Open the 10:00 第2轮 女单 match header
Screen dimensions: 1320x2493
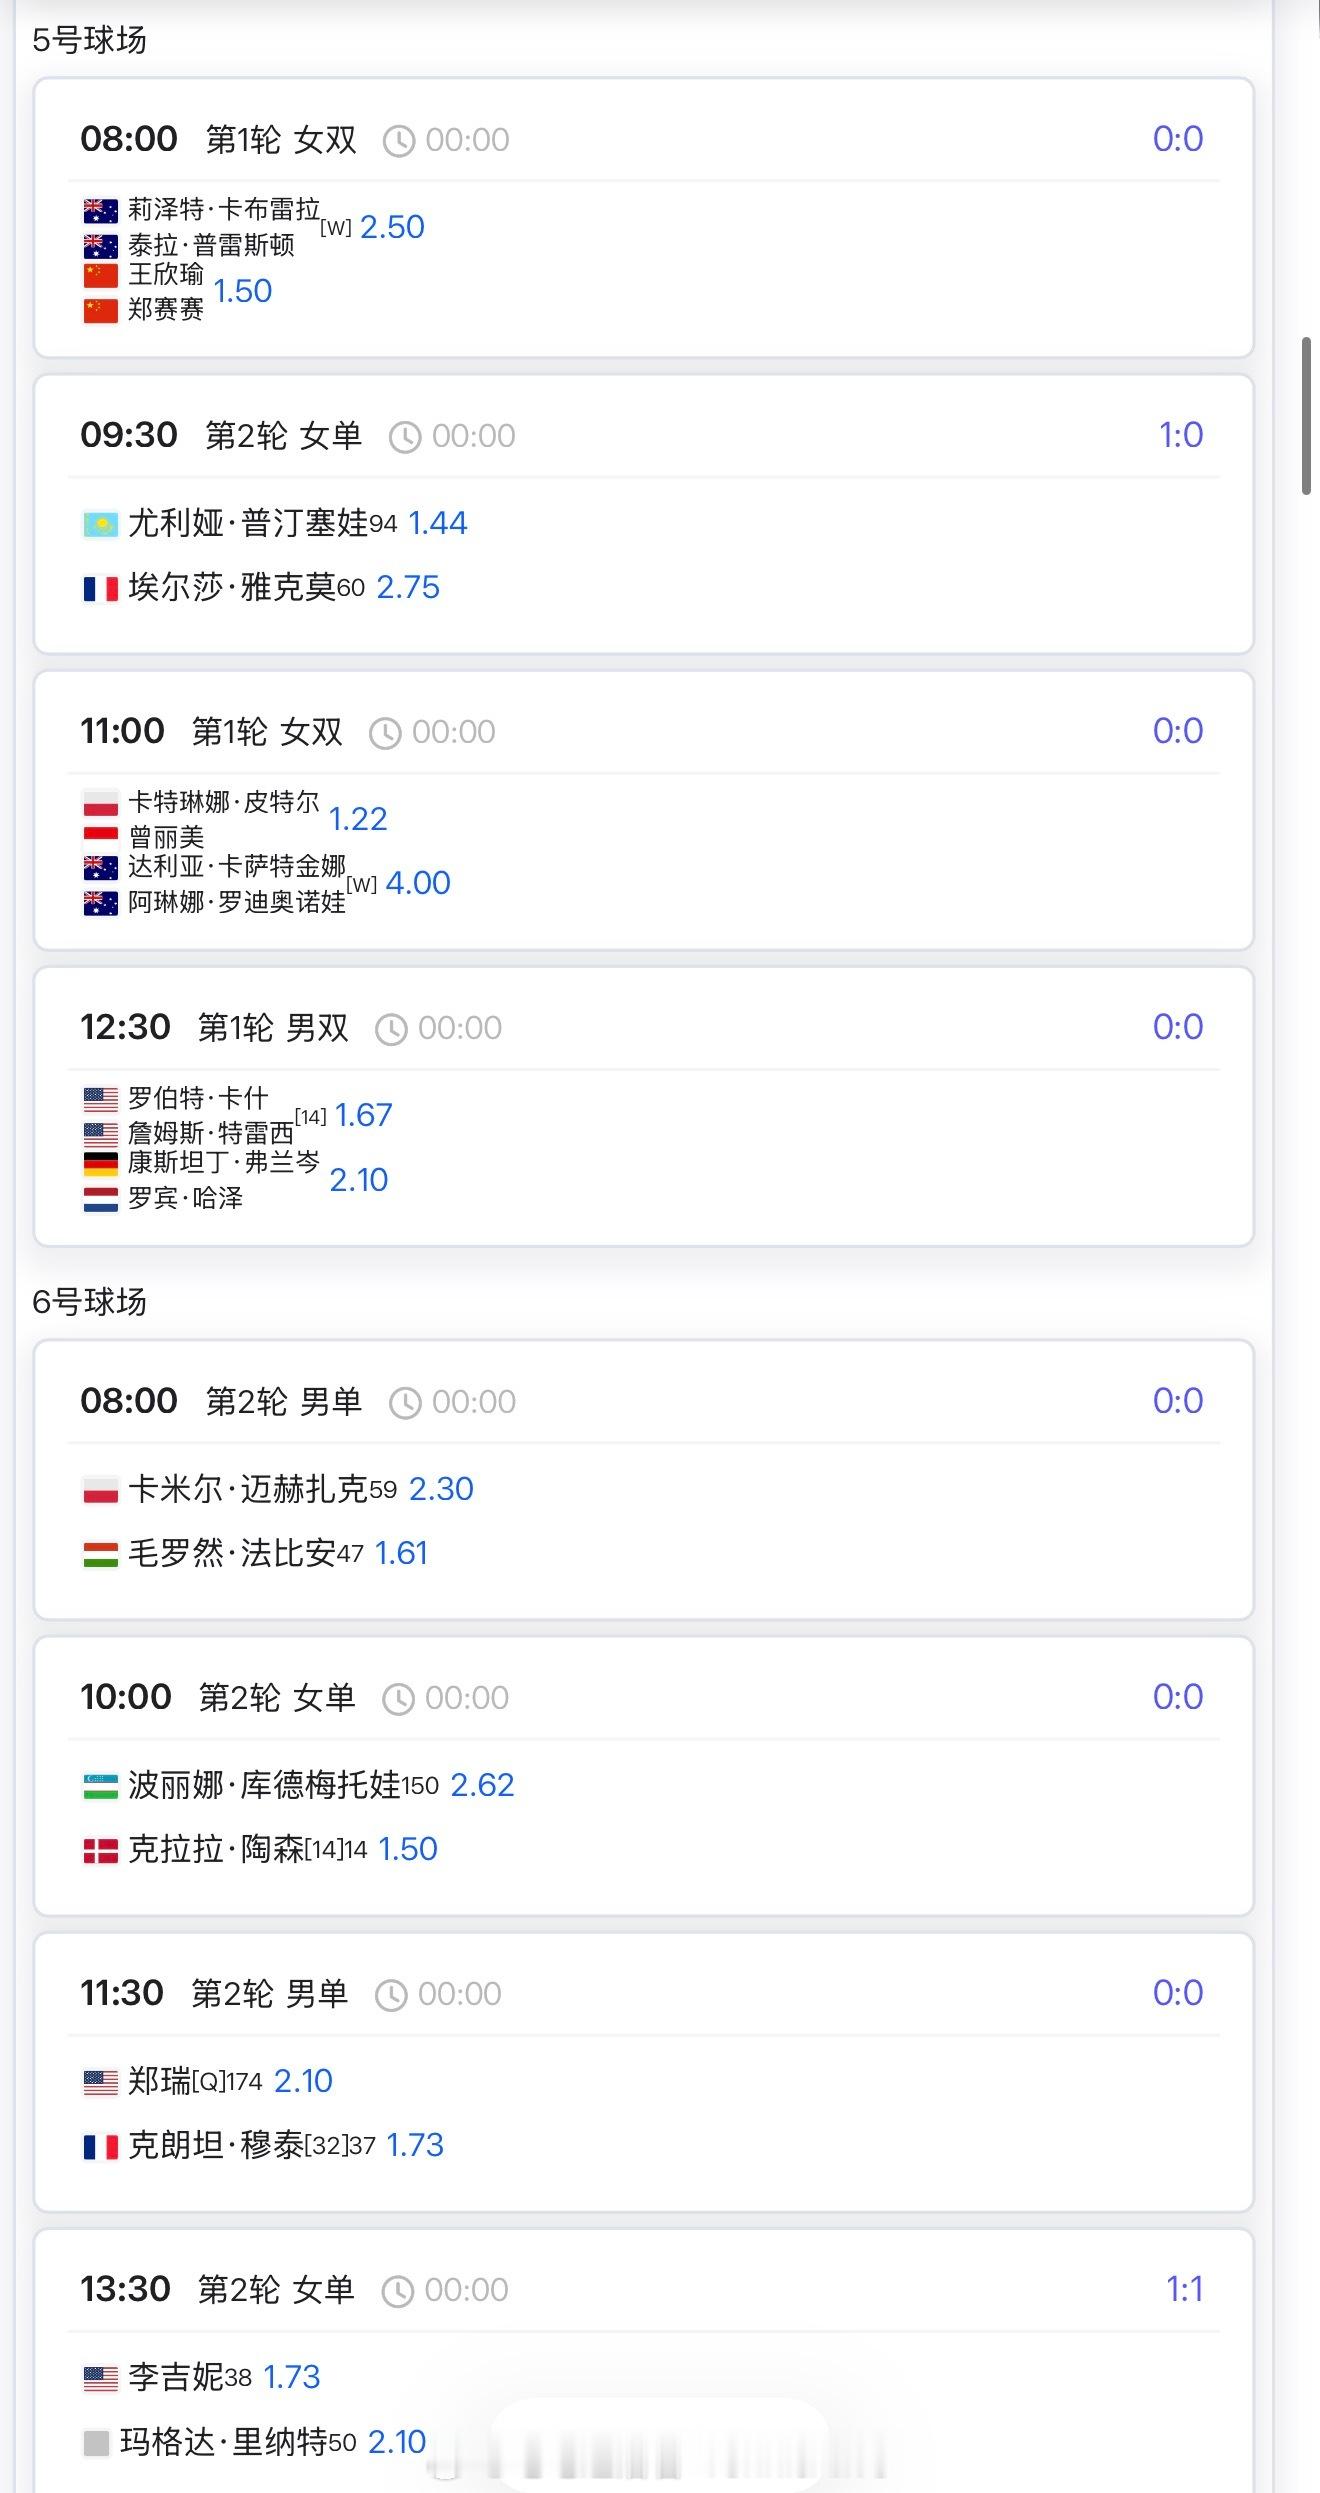point(277,1697)
